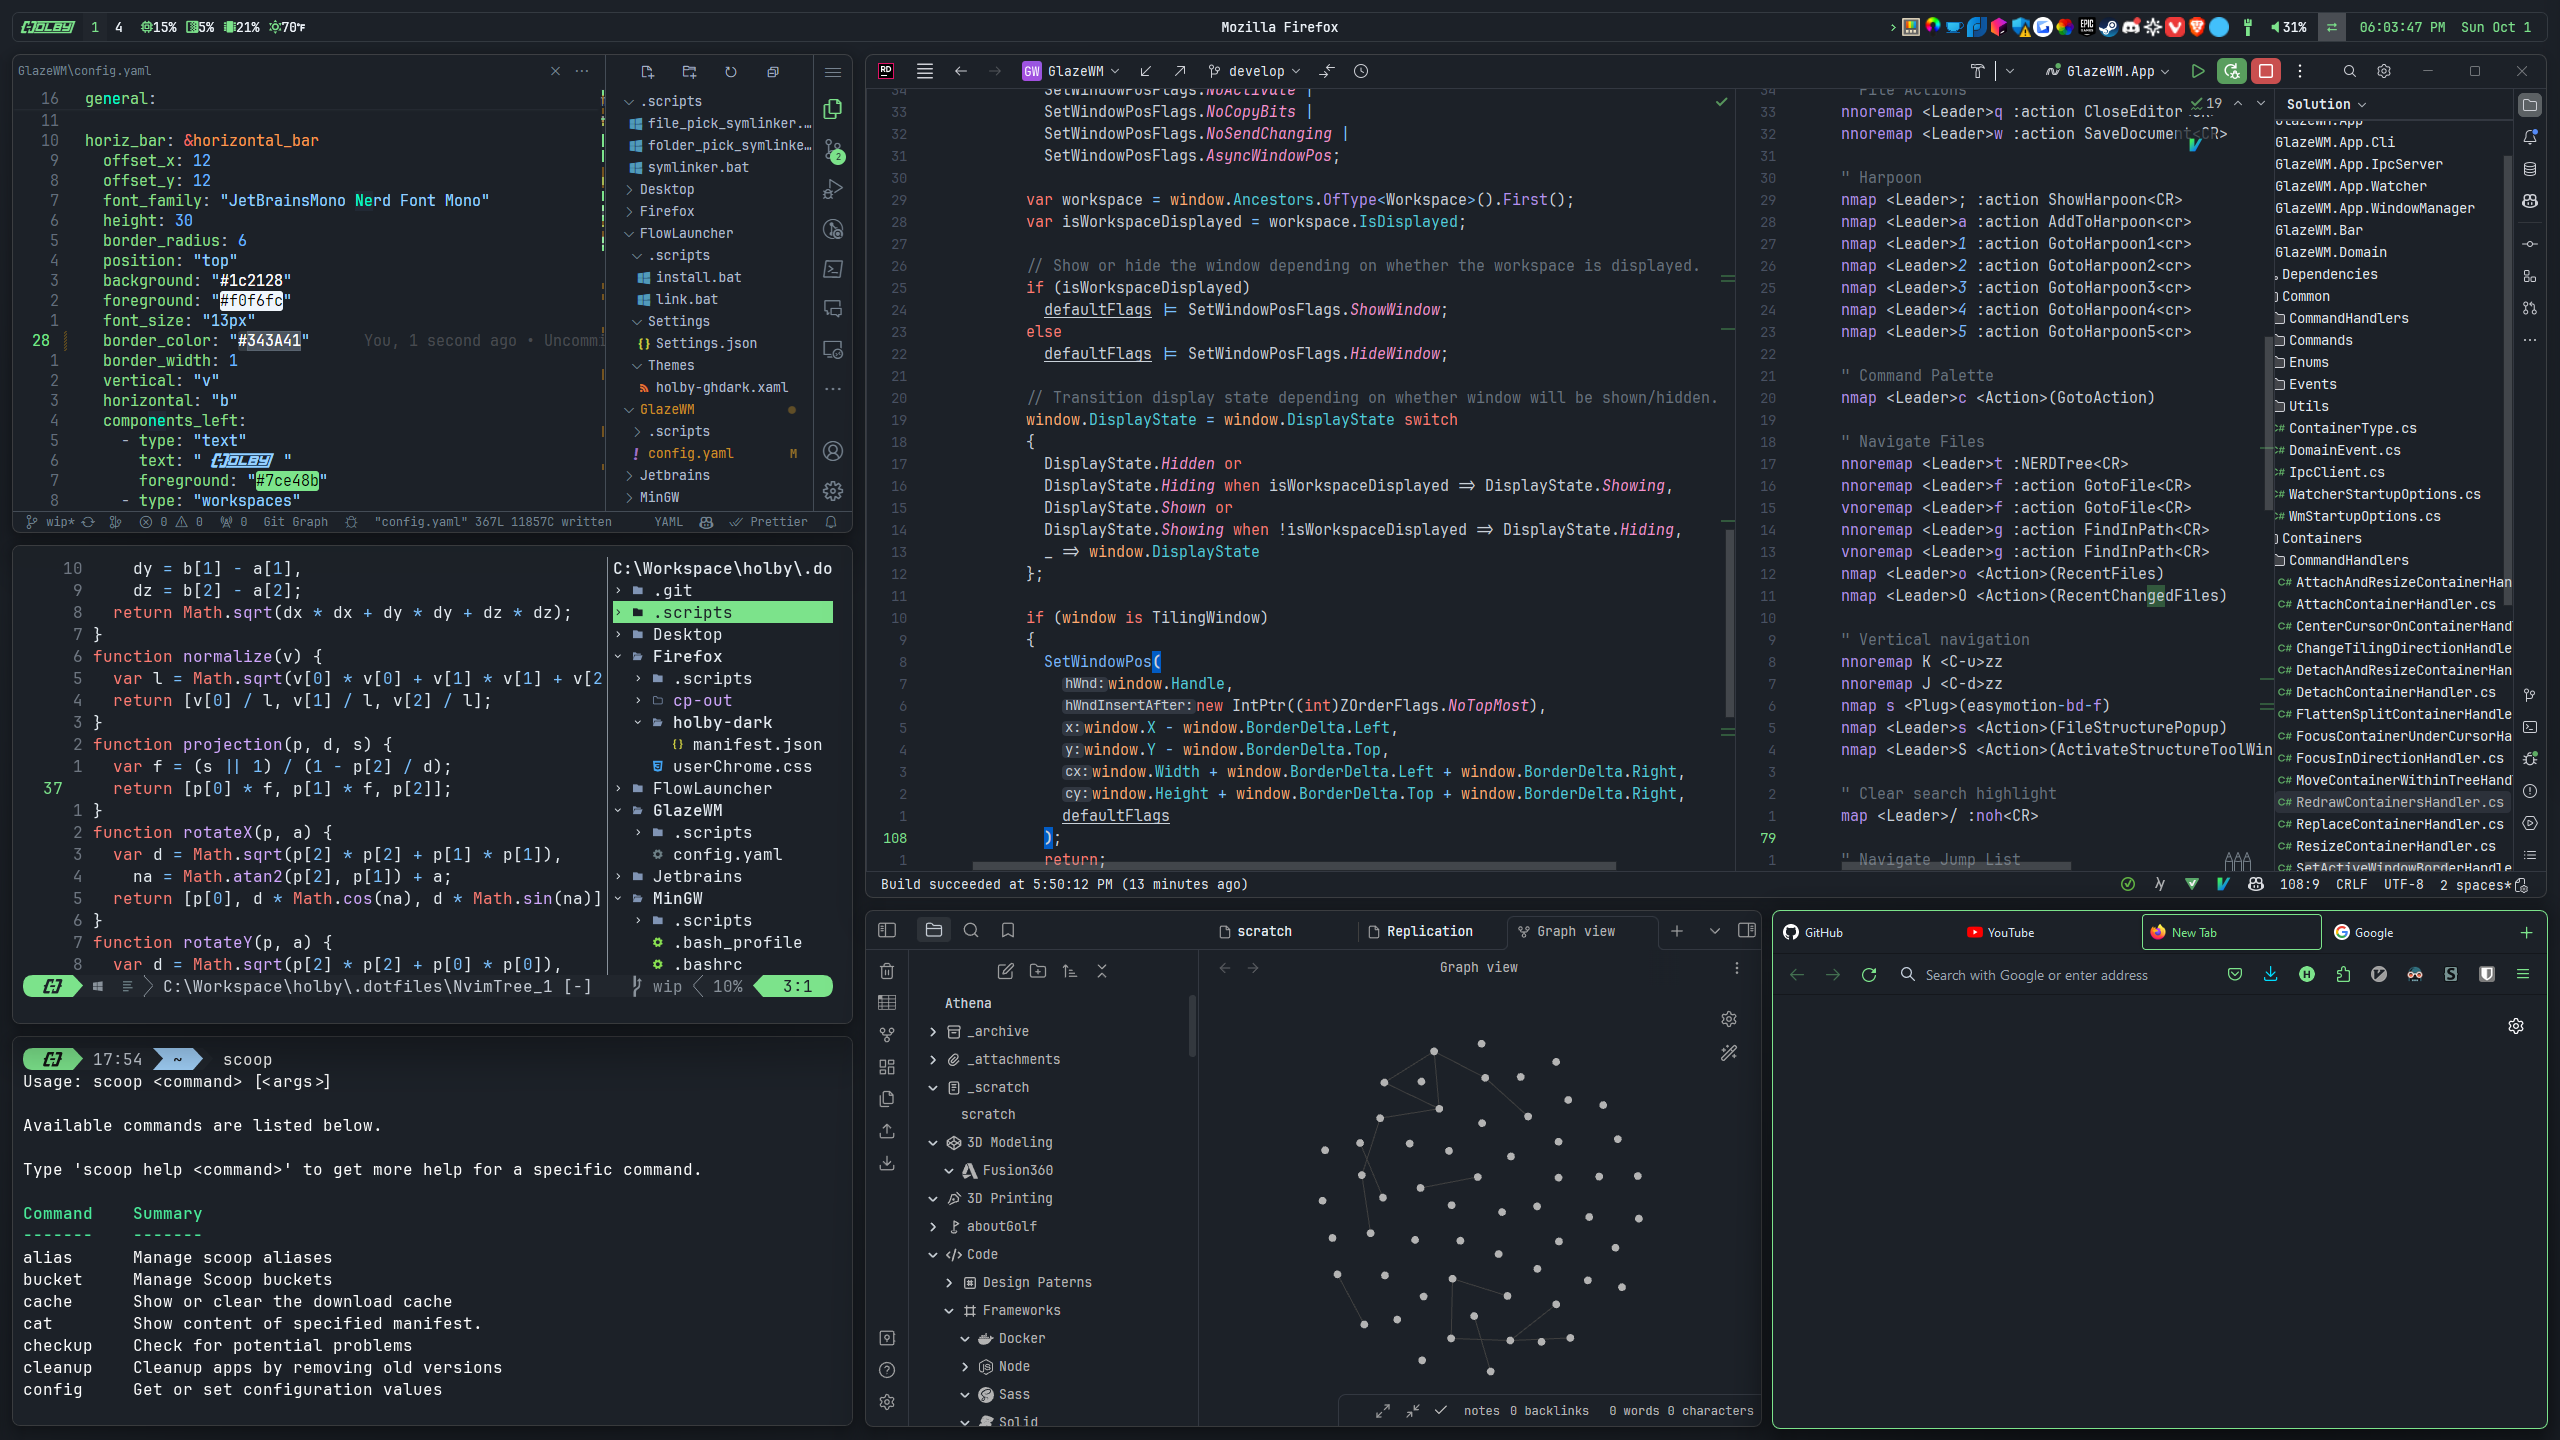Image resolution: width=2560 pixels, height=1440 pixels.
Task: Click the Rider Run button
Action: click(2197, 71)
